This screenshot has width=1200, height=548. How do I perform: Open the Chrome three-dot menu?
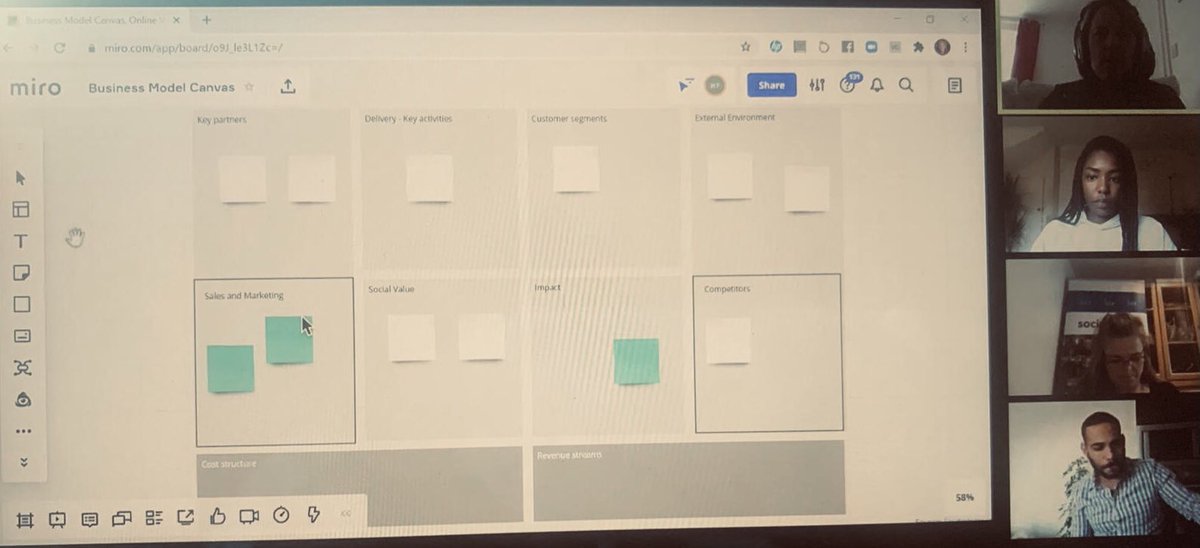click(x=965, y=46)
